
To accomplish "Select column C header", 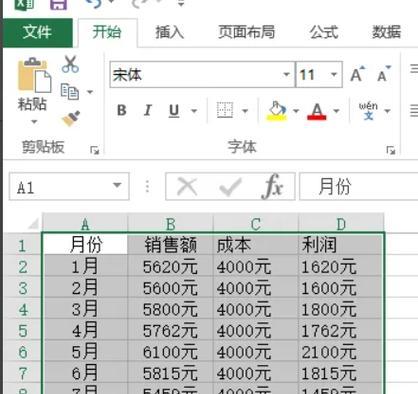I will (x=256, y=224).
